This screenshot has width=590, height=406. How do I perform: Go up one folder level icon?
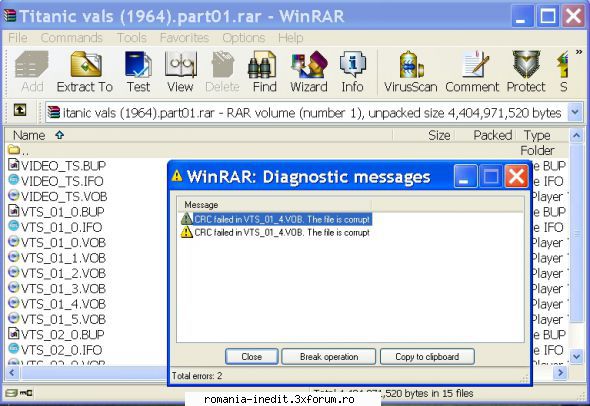(x=20, y=110)
